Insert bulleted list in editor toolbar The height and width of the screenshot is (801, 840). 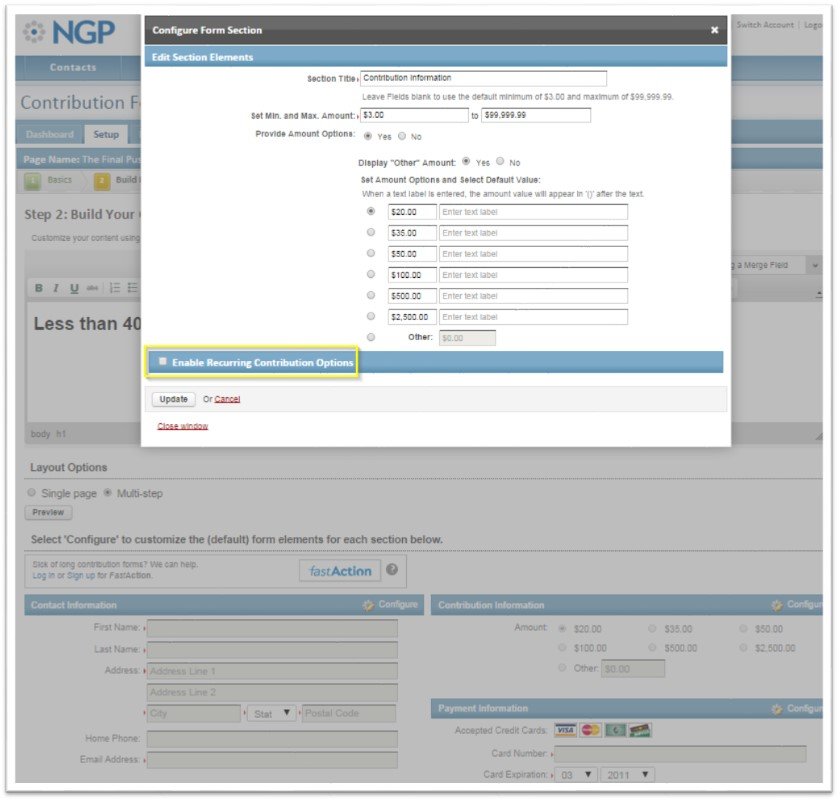pos(132,288)
